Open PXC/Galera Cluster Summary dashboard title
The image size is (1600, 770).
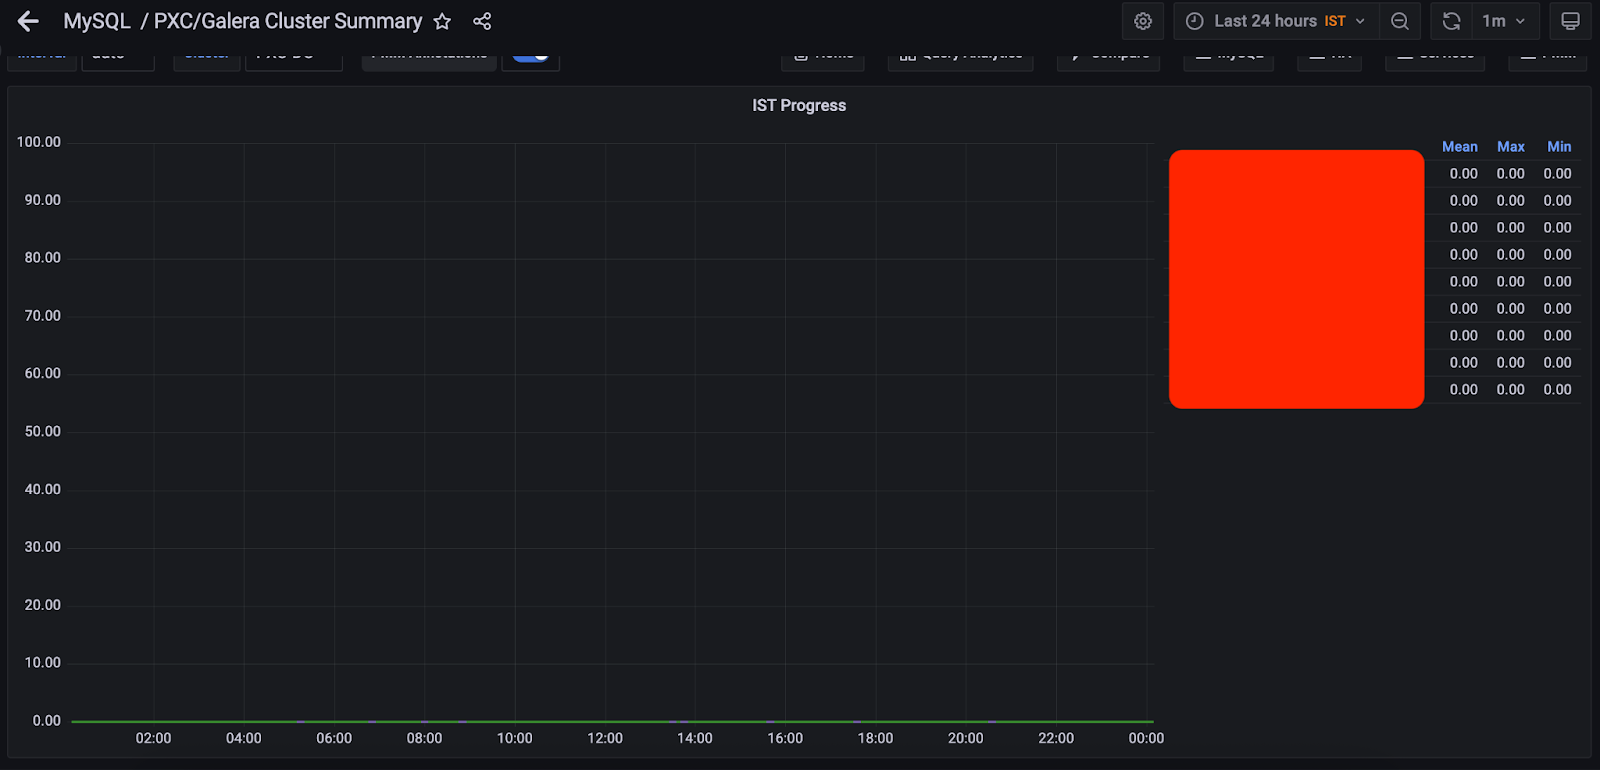(288, 21)
